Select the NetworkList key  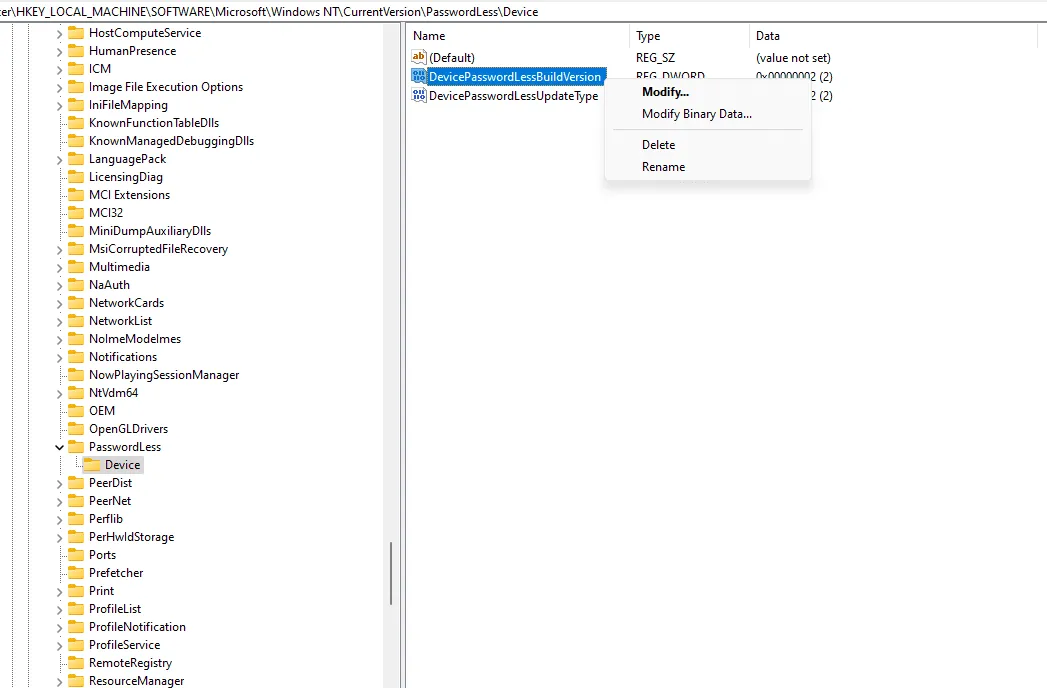tap(121, 321)
